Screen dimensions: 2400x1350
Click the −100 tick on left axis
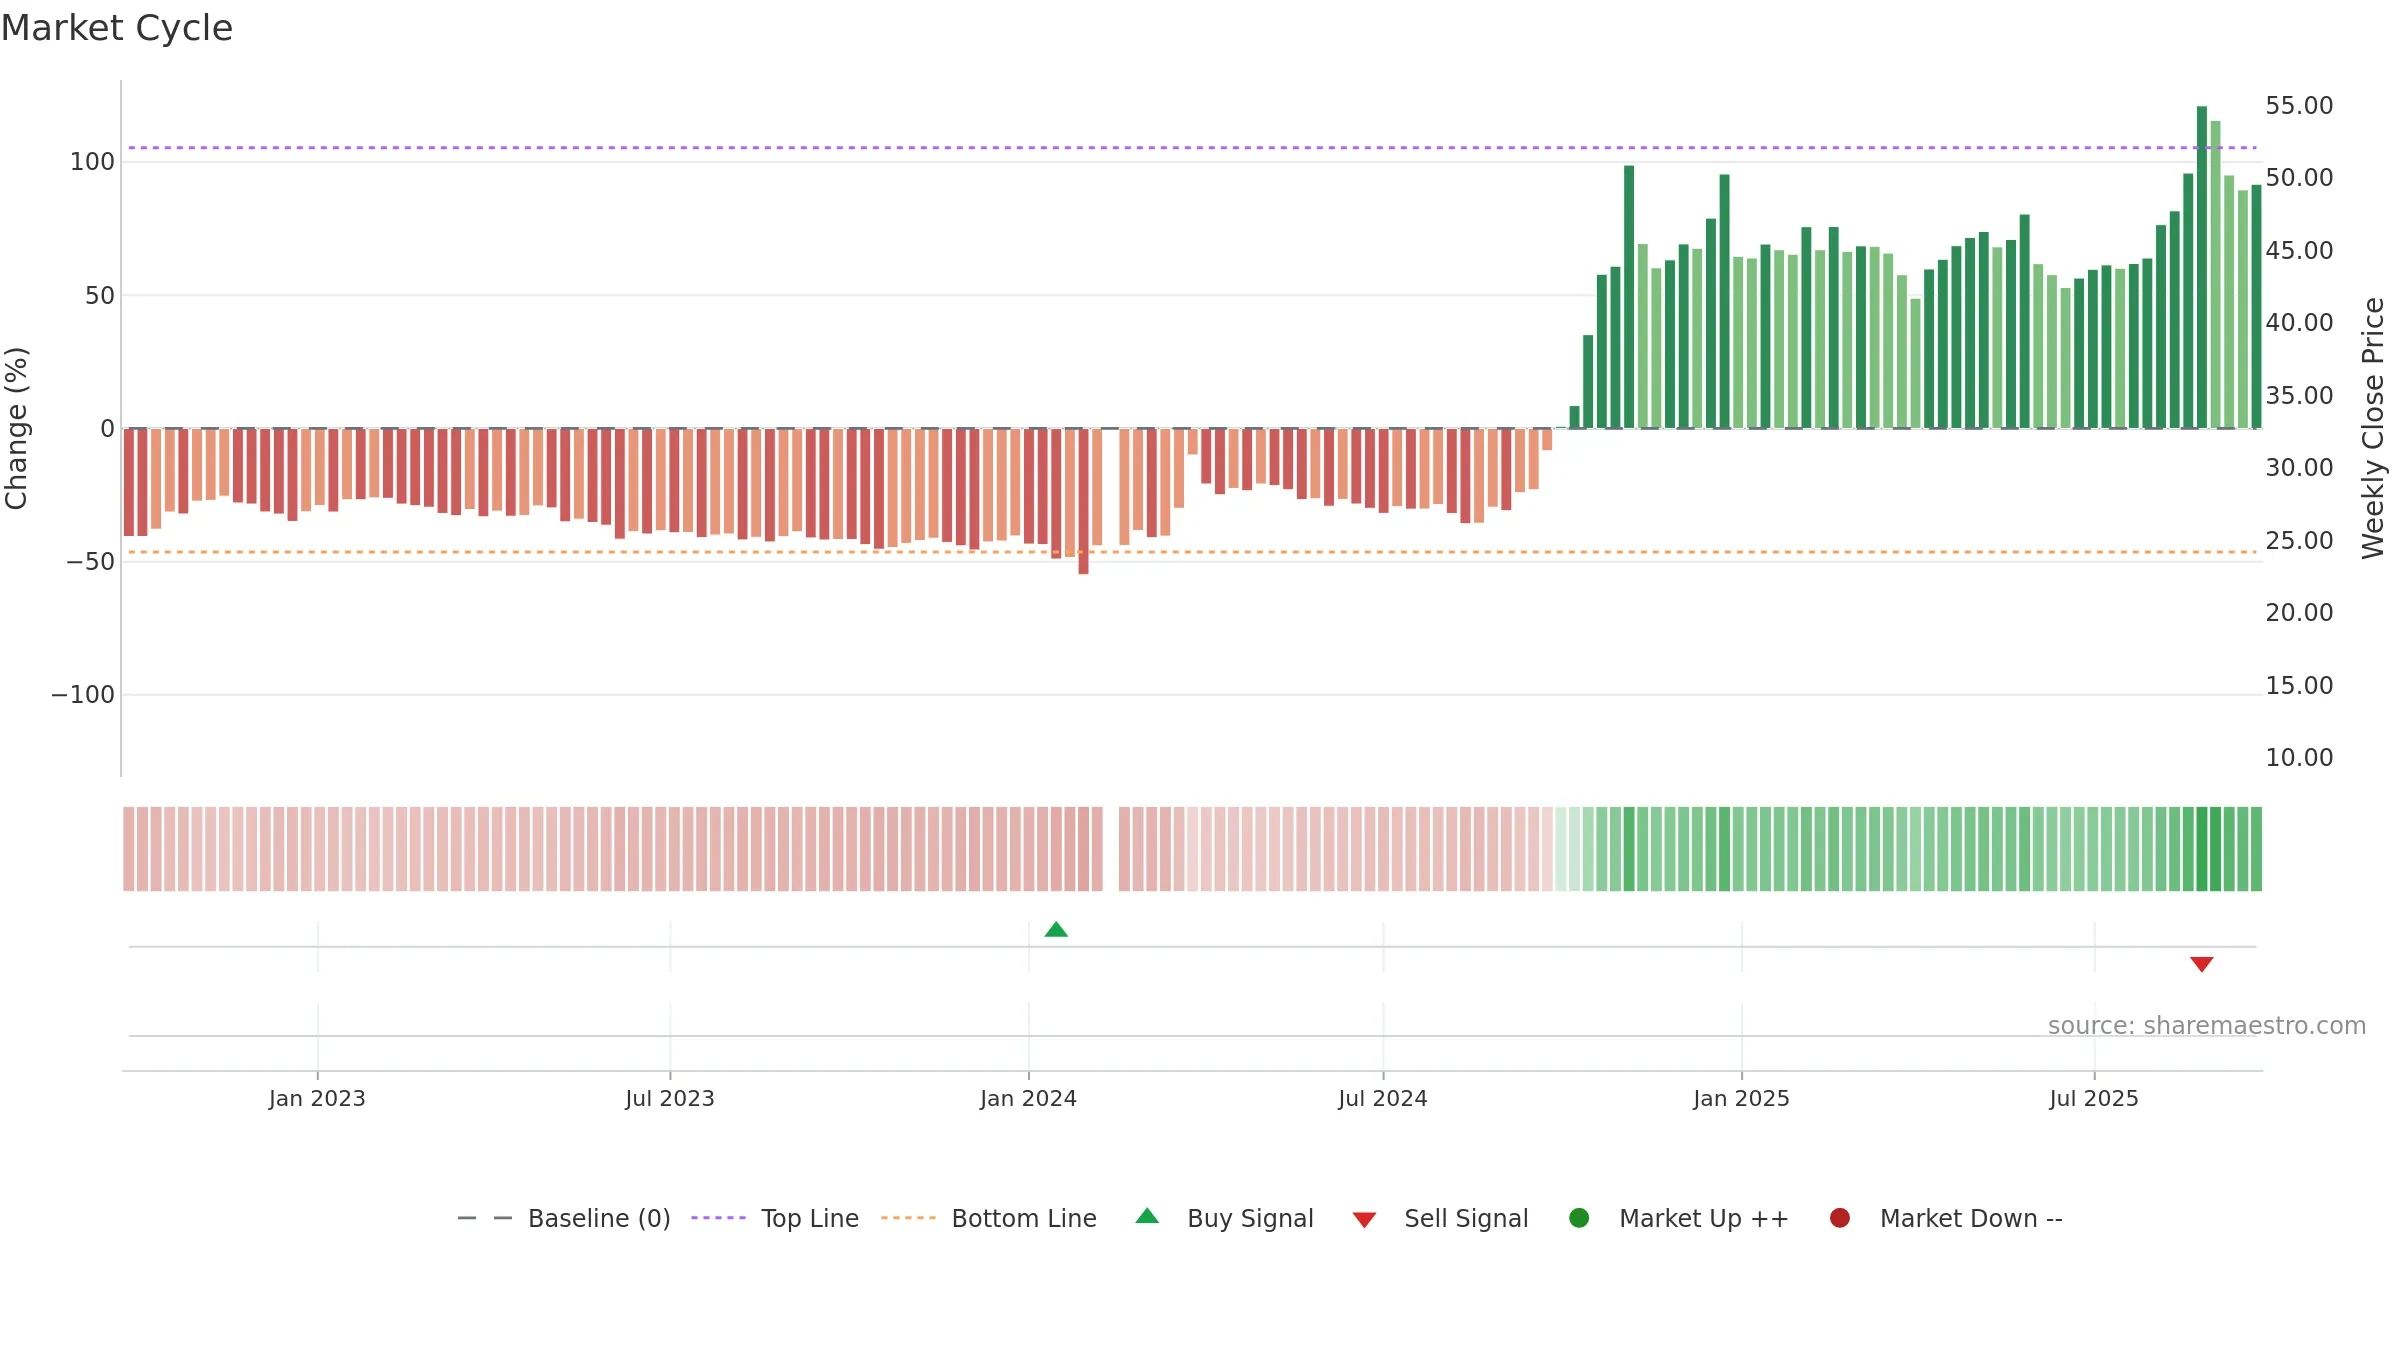click(83, 695)
